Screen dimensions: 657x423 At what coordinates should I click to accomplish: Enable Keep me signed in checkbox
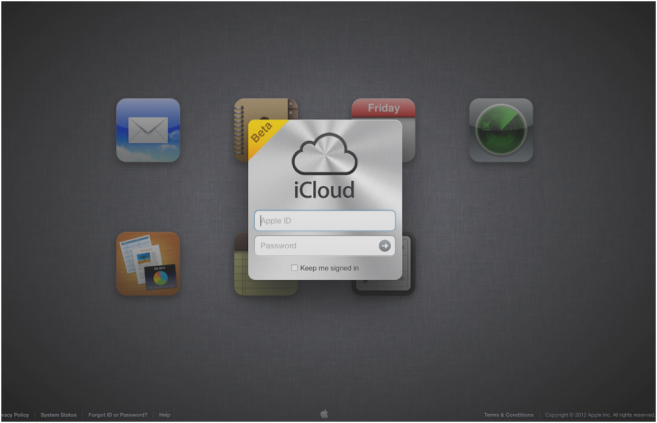click(x=295, y=268)
